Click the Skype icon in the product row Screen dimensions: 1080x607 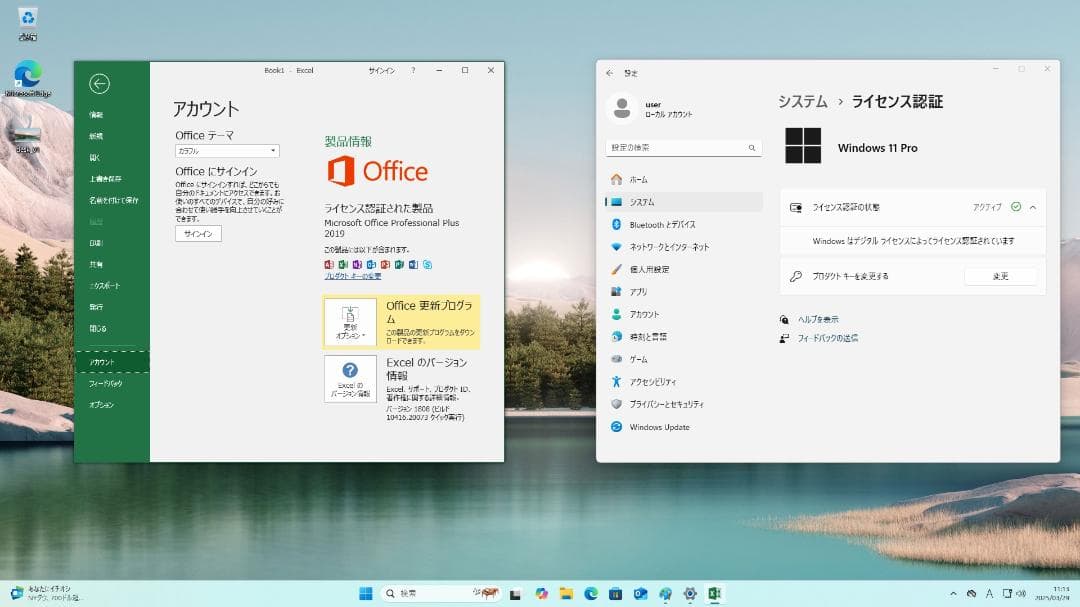(428, 264)
